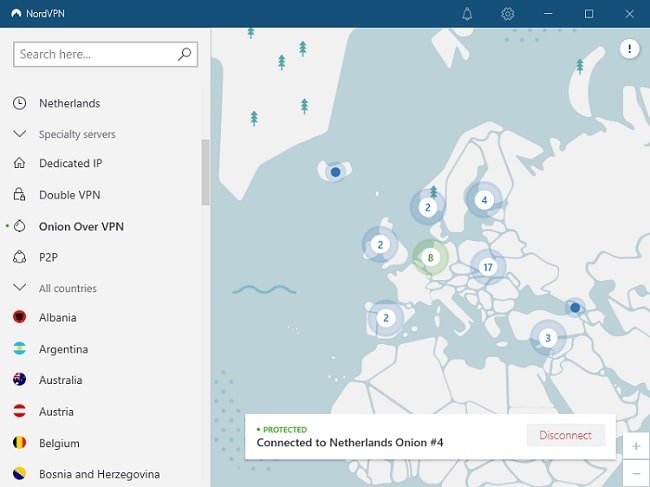Click the Belgium flag icon
The width and height of the screenshot is (650, 487).
pyautogui.click(x=19, y=443)
